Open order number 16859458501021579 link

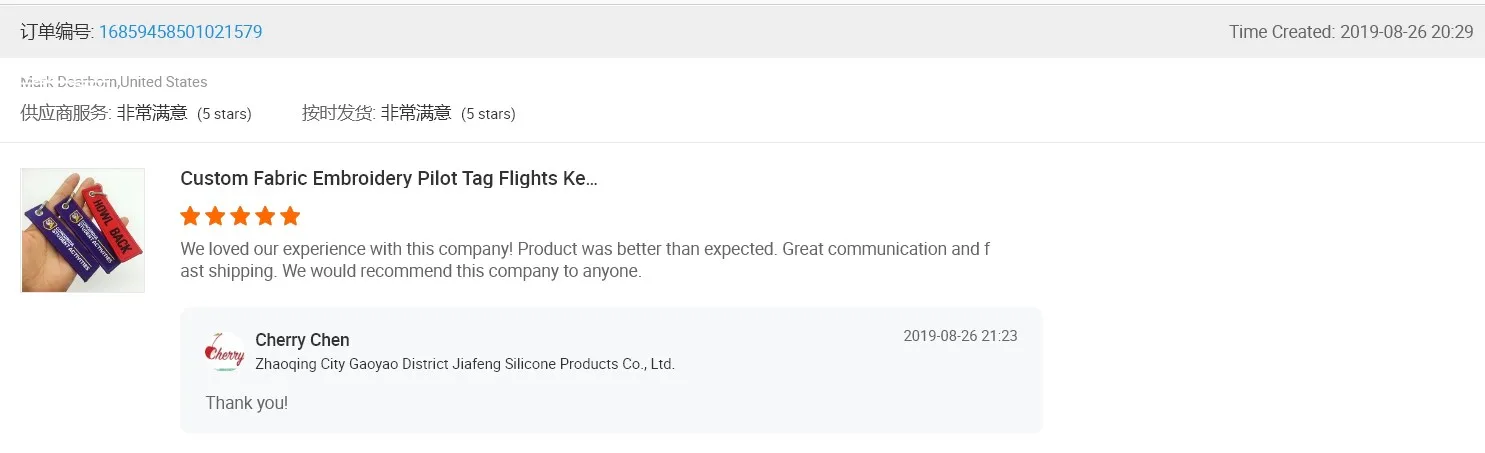tap(180, 32)
